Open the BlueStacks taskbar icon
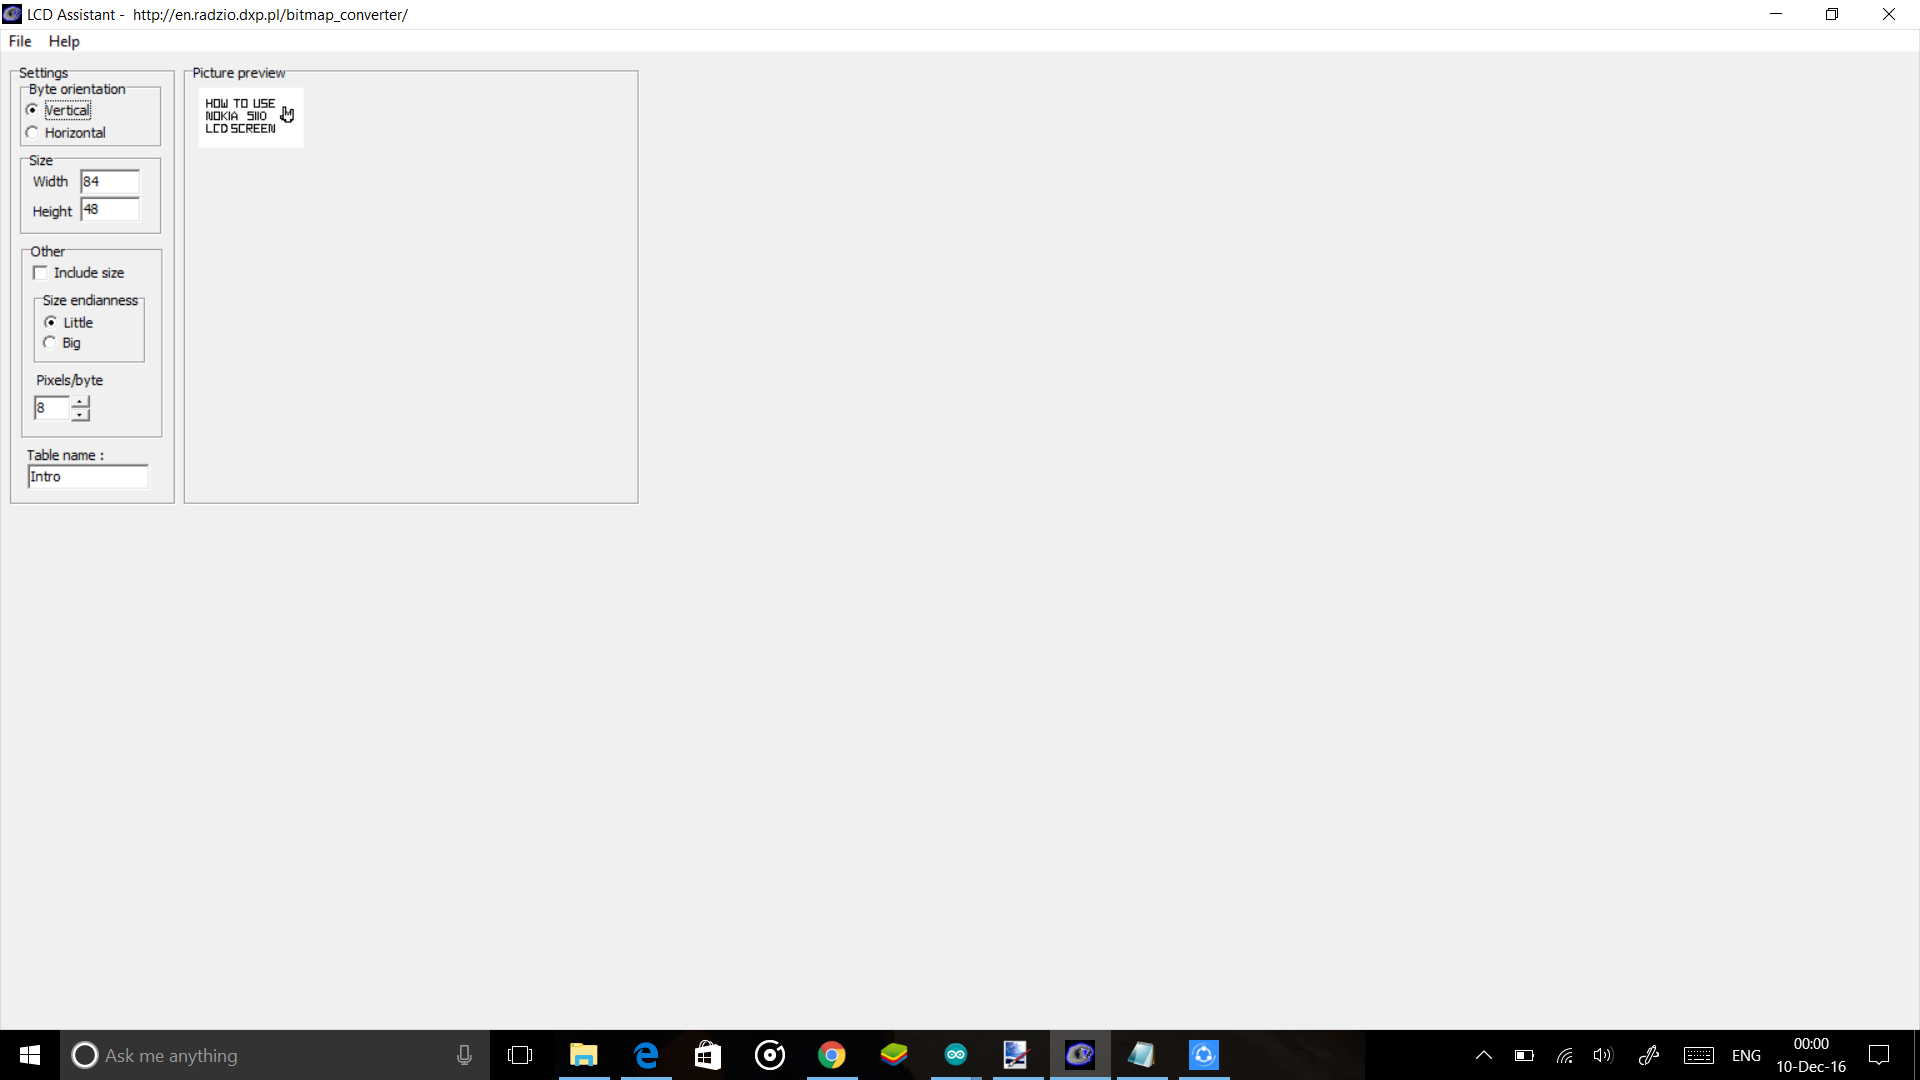Viewport: 1920px width, 1080px height. click(894, 1055)
